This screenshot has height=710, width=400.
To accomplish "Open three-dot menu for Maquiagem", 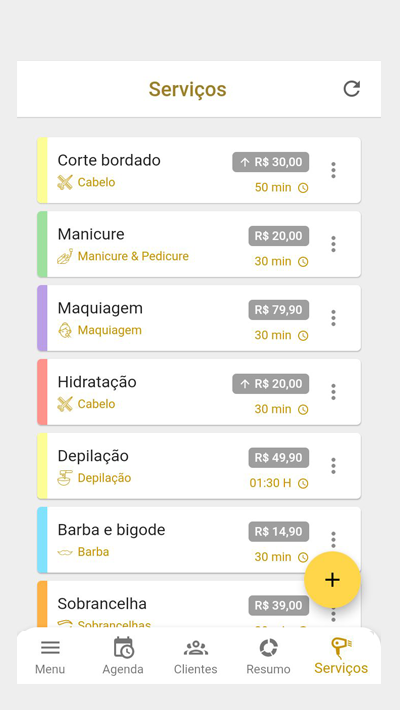I will pos(333,318).
